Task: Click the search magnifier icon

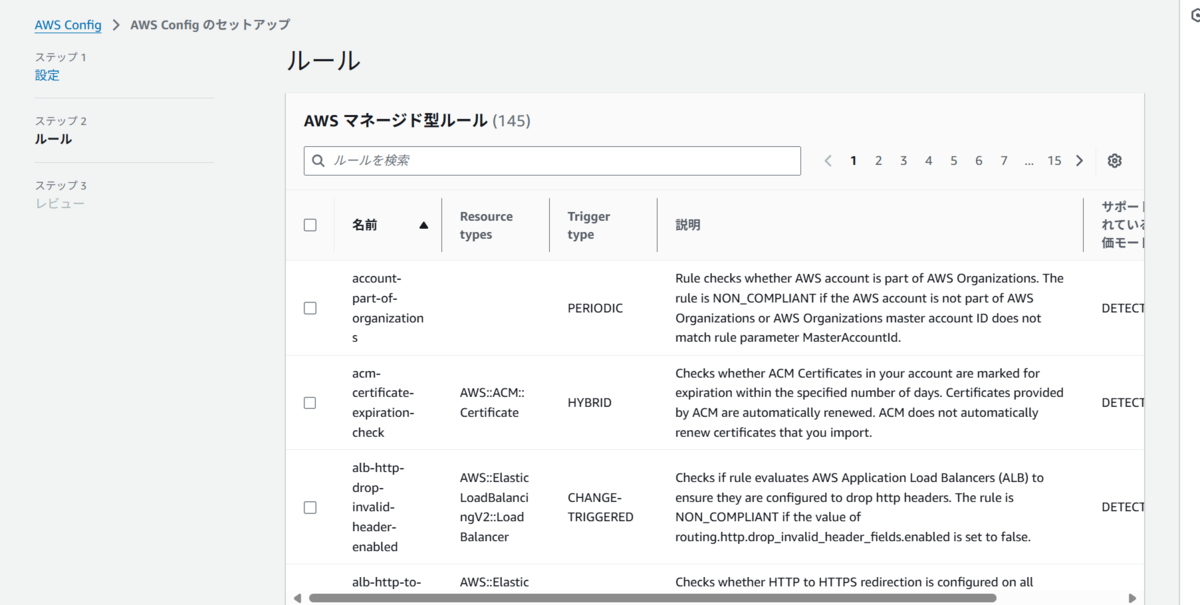Action: [318, 161]
